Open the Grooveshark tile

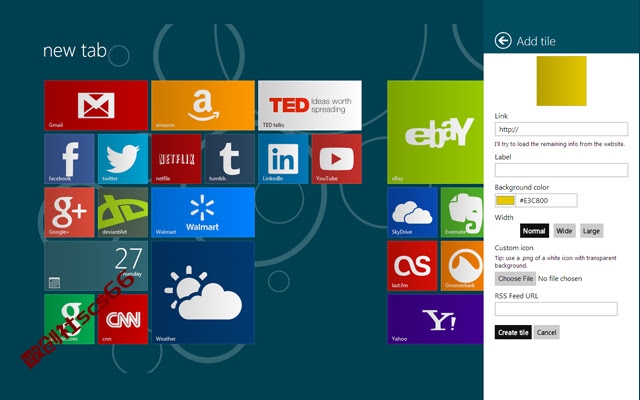pos(462,266)
